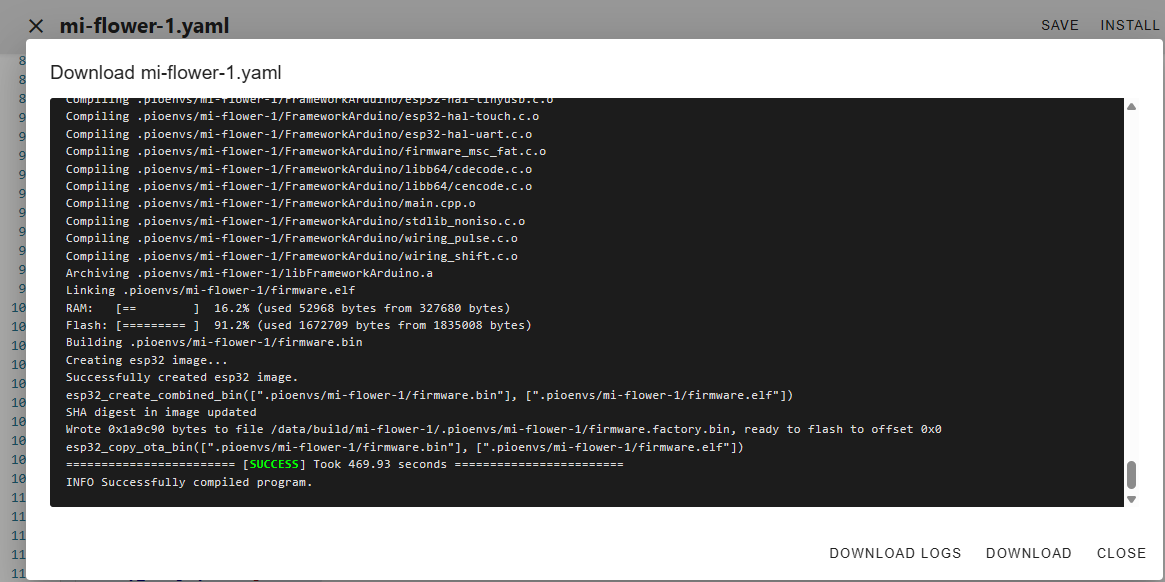Click the 'Download mi-flower-1.yaml' dialog title

(x=166, y=72)
